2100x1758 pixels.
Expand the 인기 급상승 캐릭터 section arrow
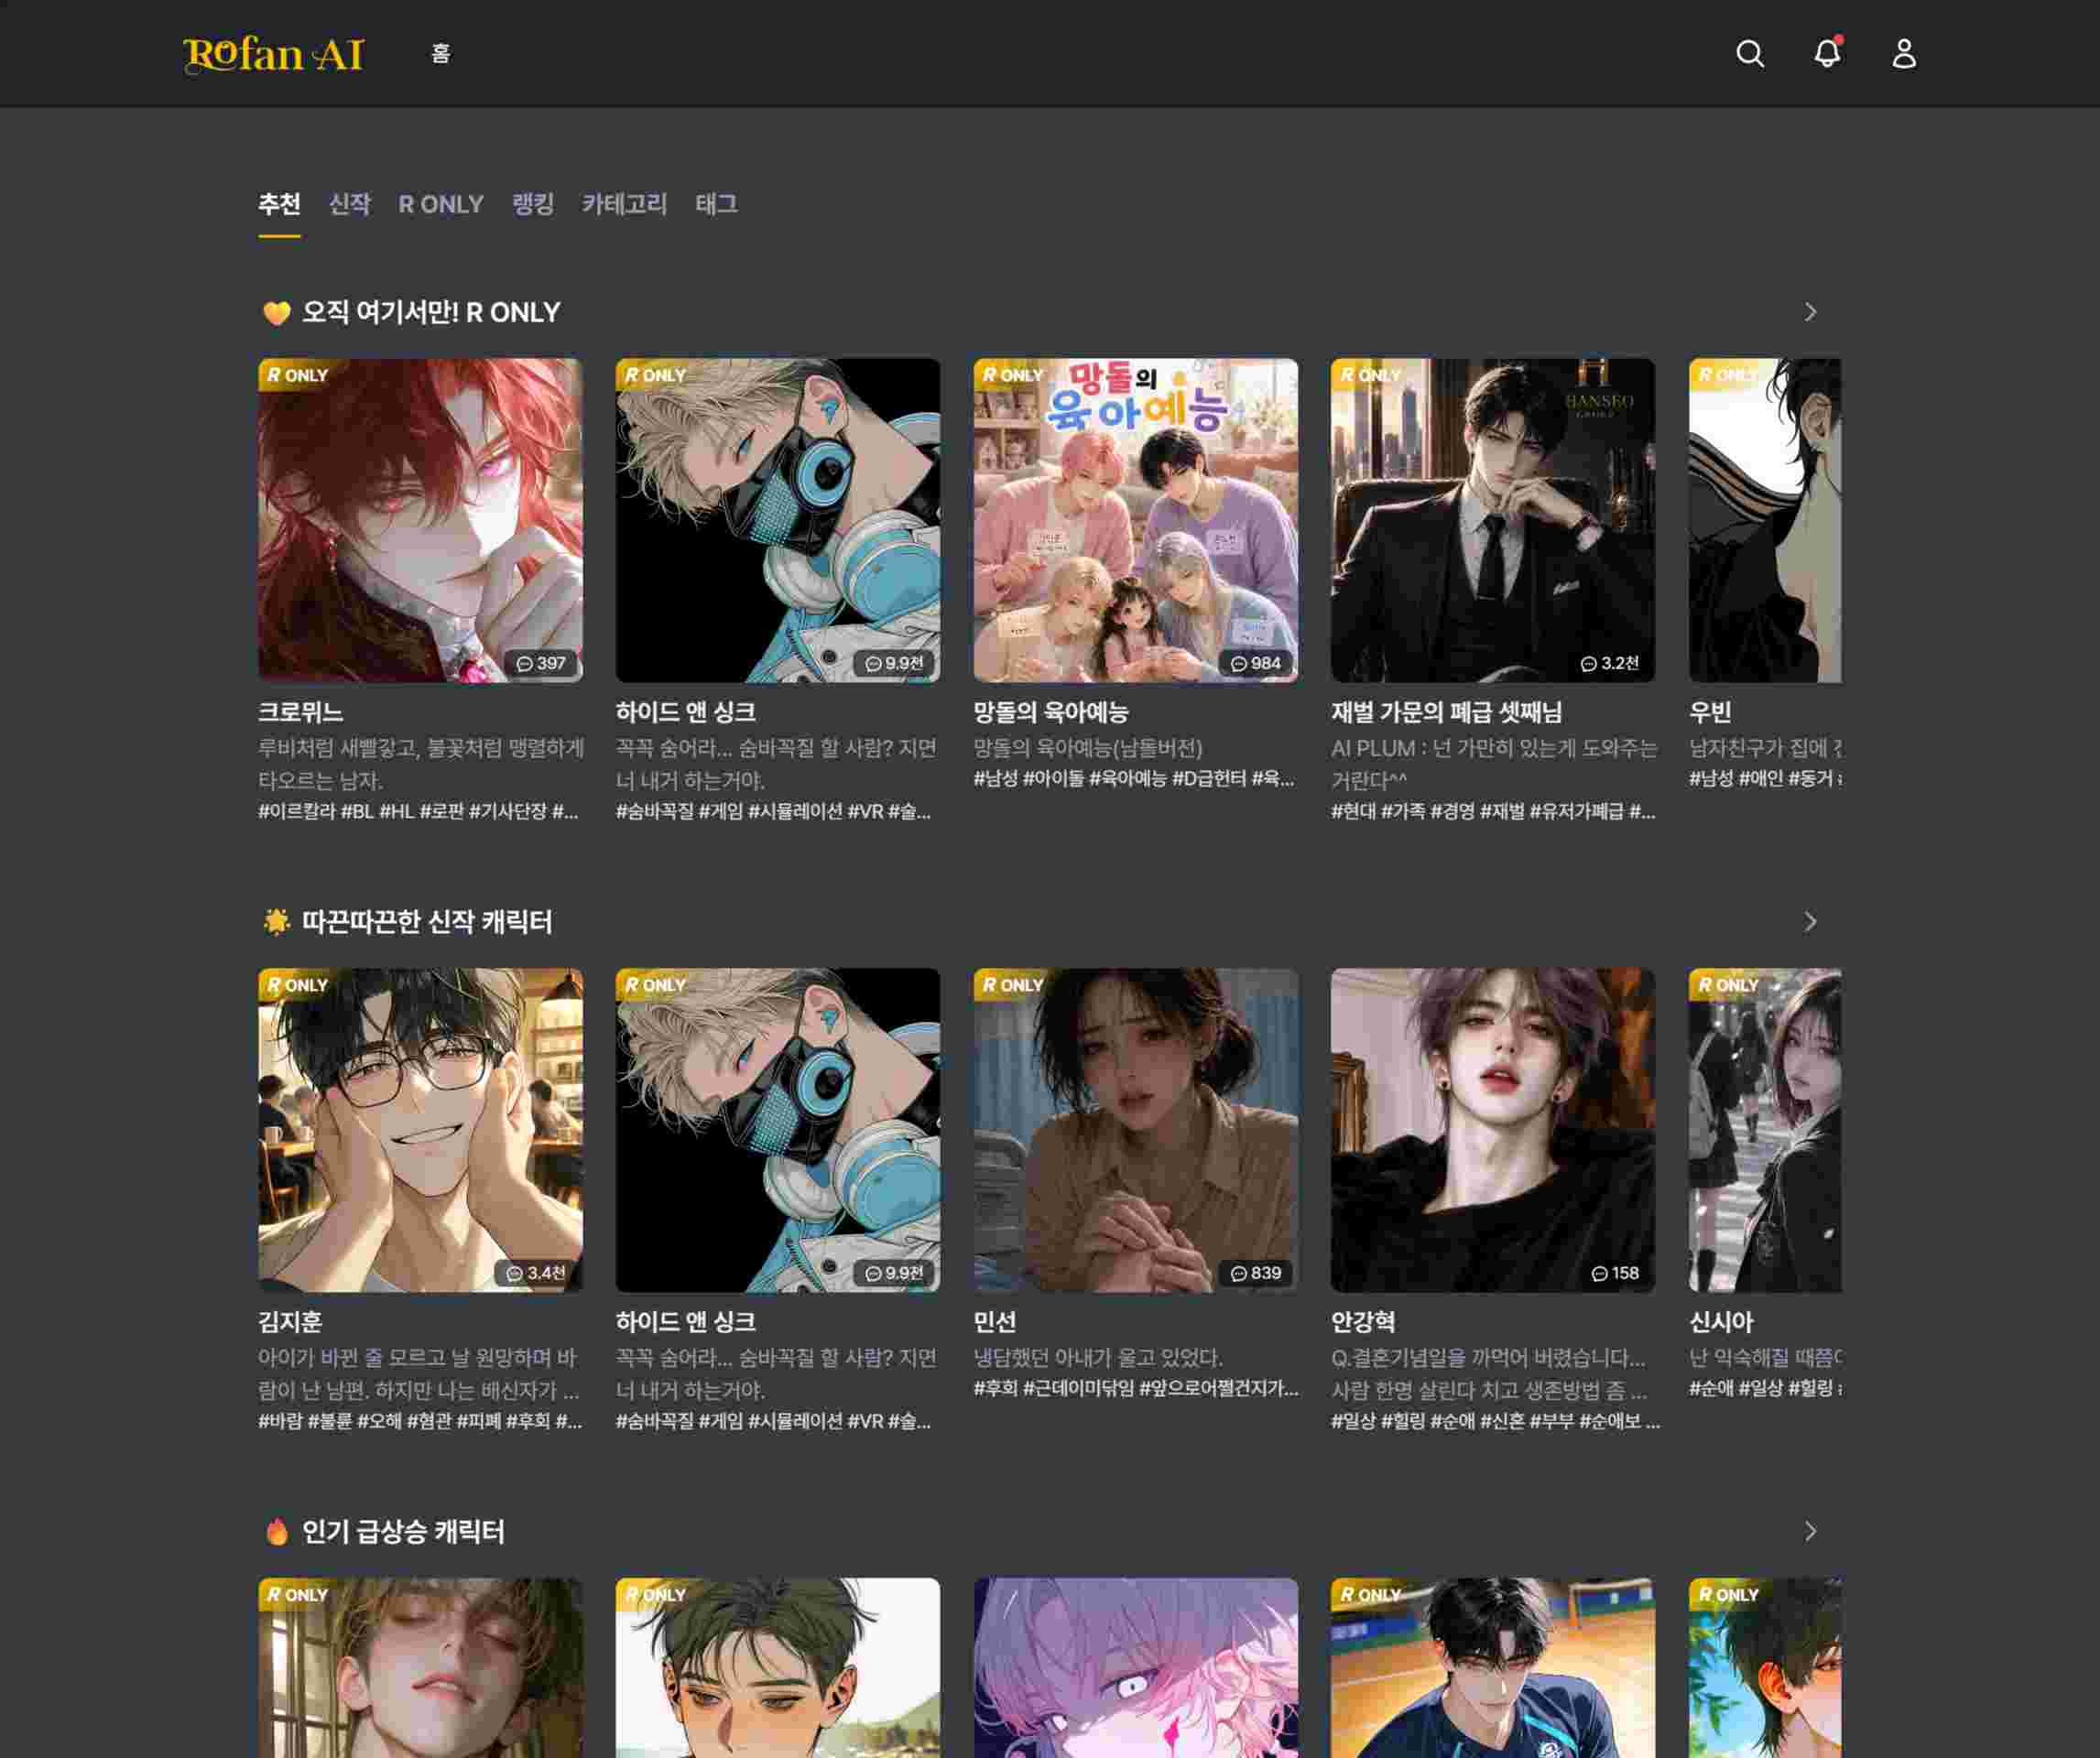(1810, 1531)
